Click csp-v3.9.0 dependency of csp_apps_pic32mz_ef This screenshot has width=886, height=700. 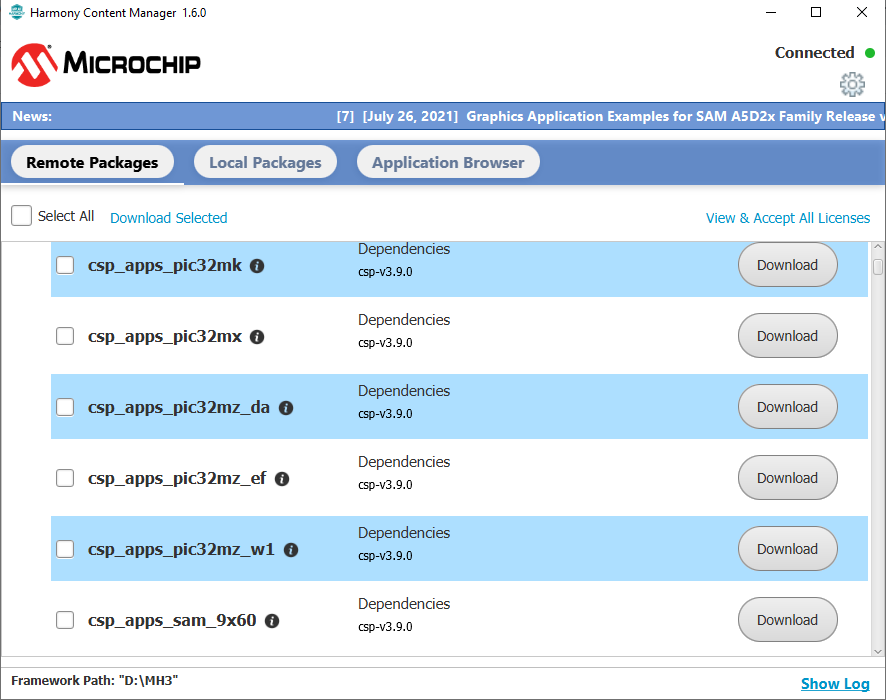coord(385,485)
